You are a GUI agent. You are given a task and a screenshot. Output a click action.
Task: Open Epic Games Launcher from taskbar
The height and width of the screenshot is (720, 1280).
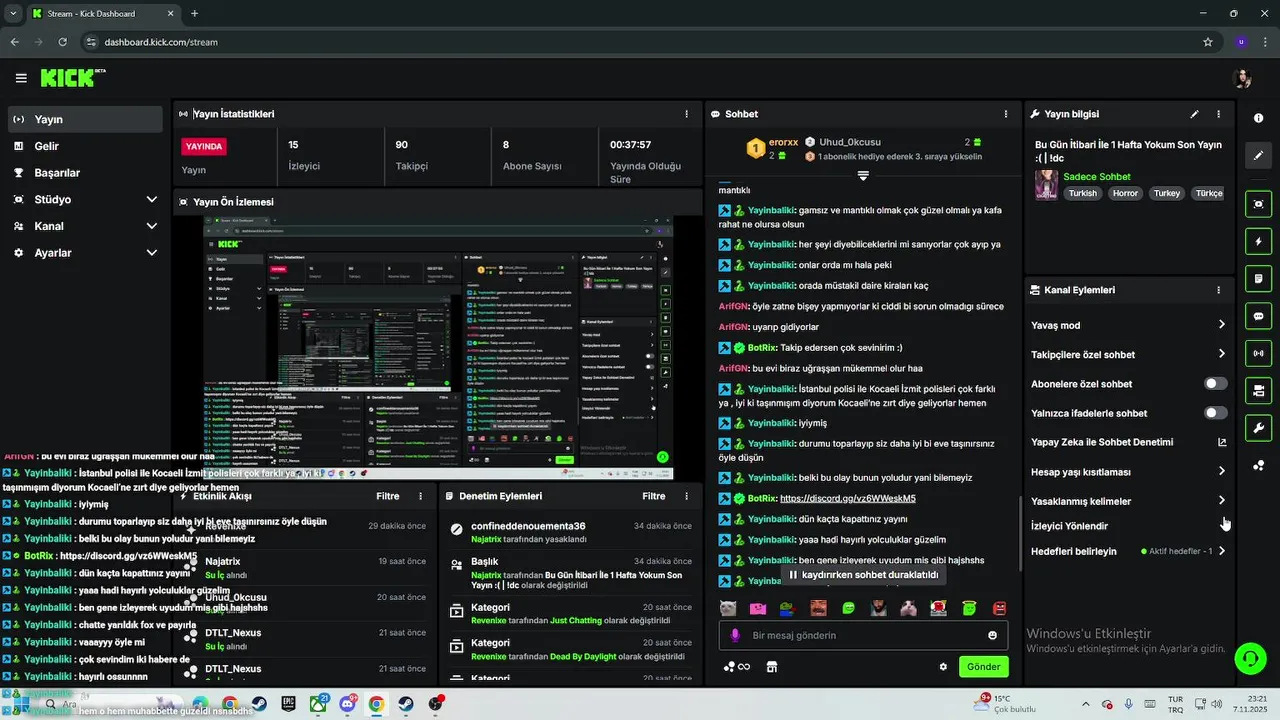[x=289, y=704]
